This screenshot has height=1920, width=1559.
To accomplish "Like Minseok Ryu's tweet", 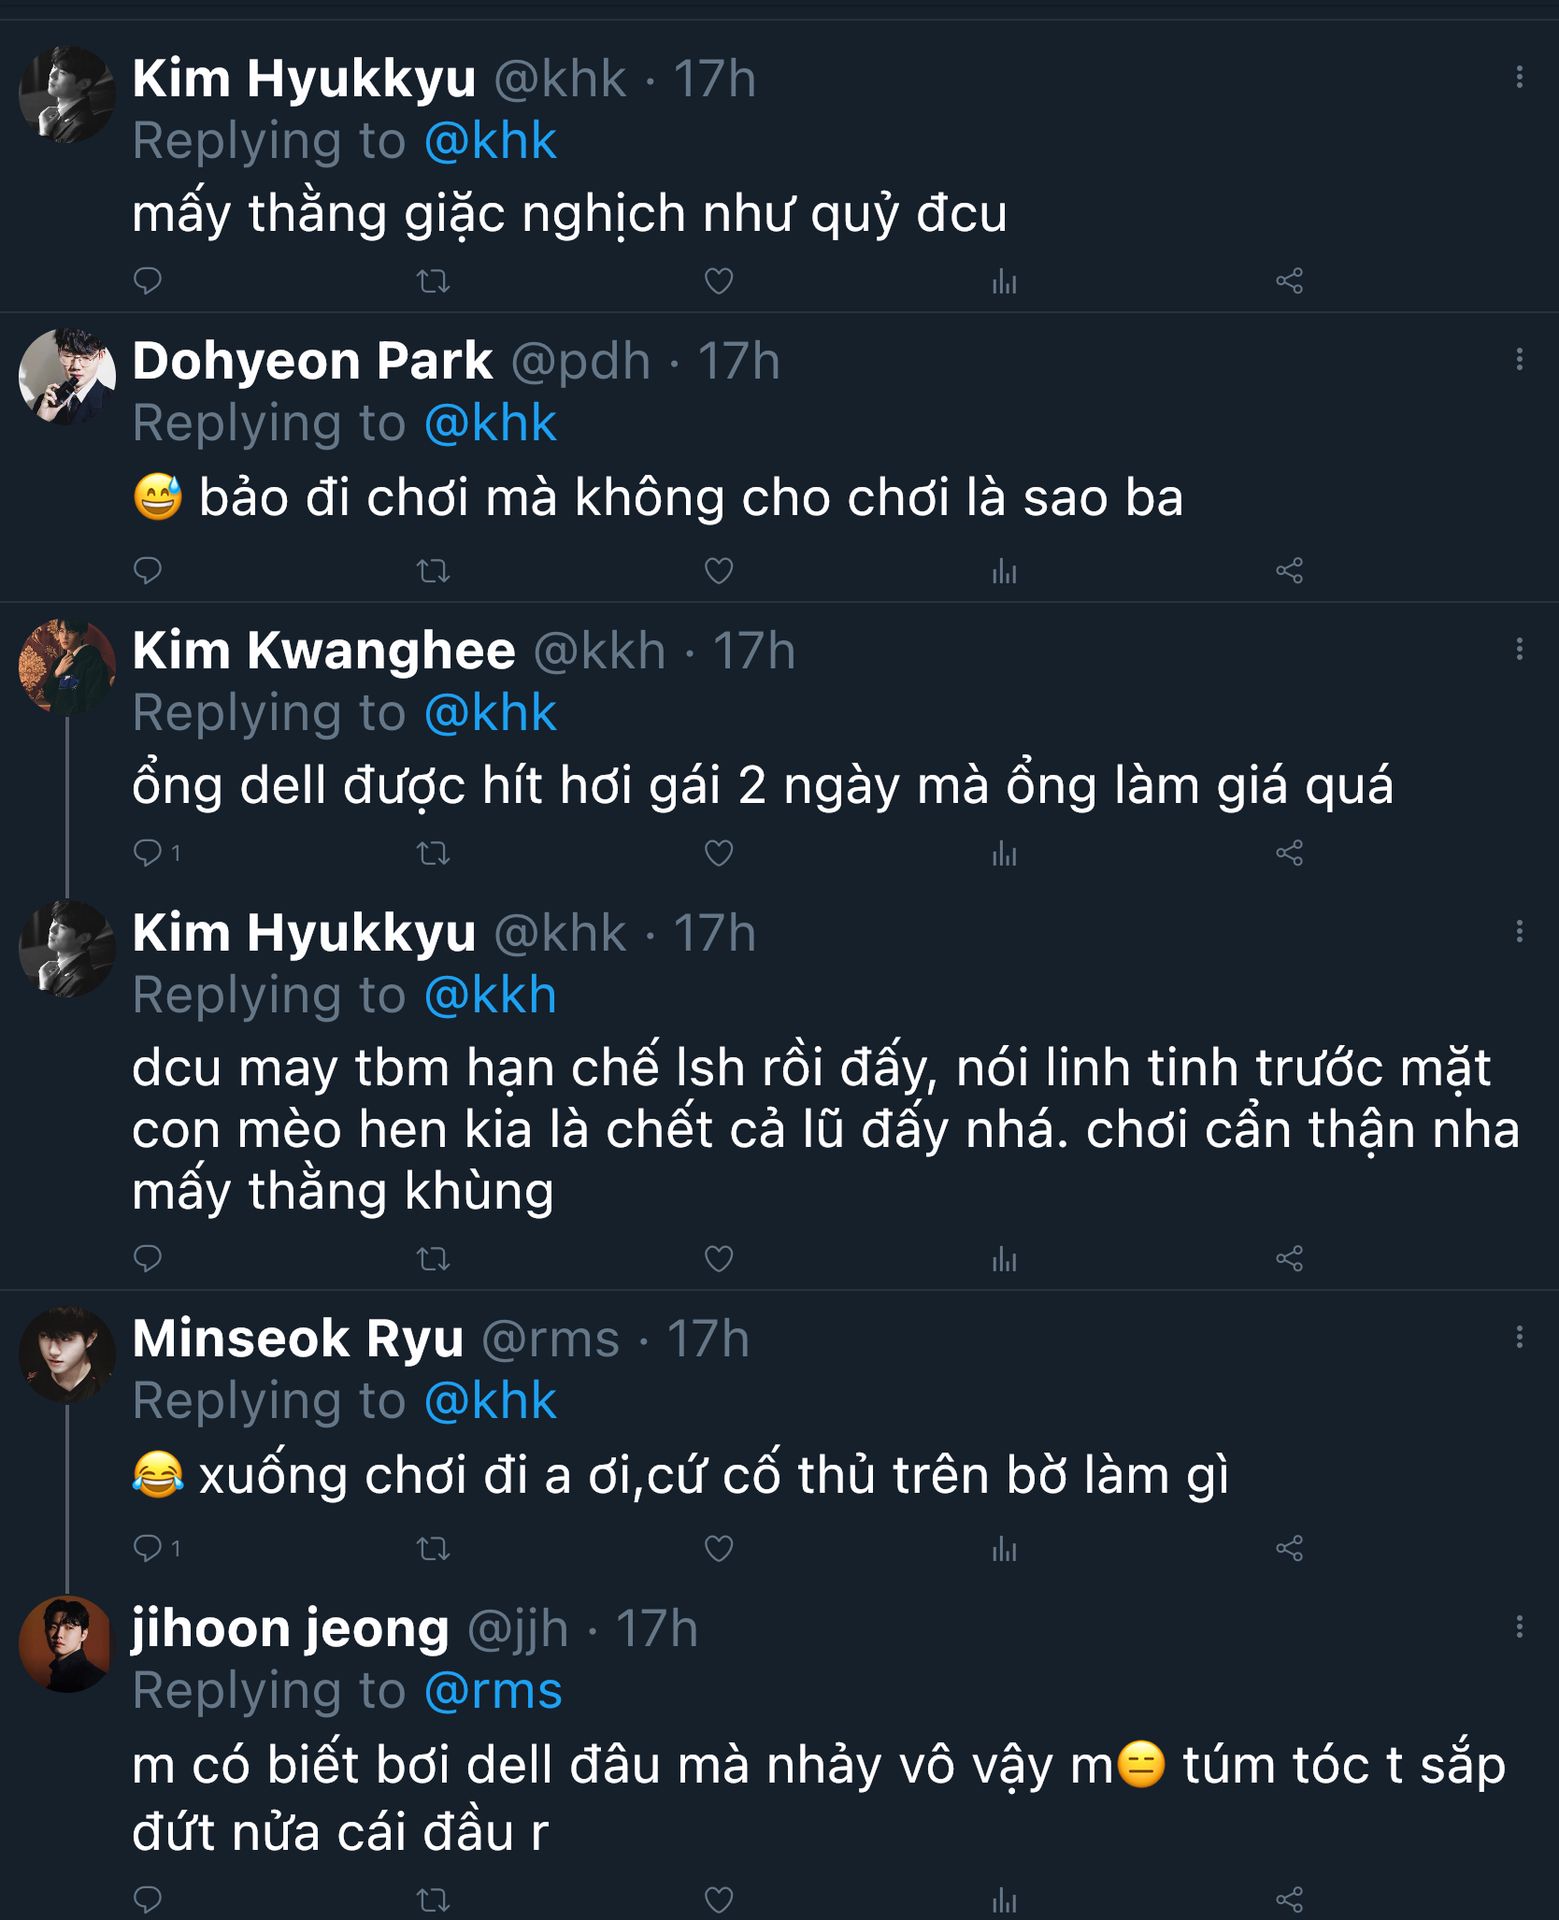I will tap(719, 1548).
